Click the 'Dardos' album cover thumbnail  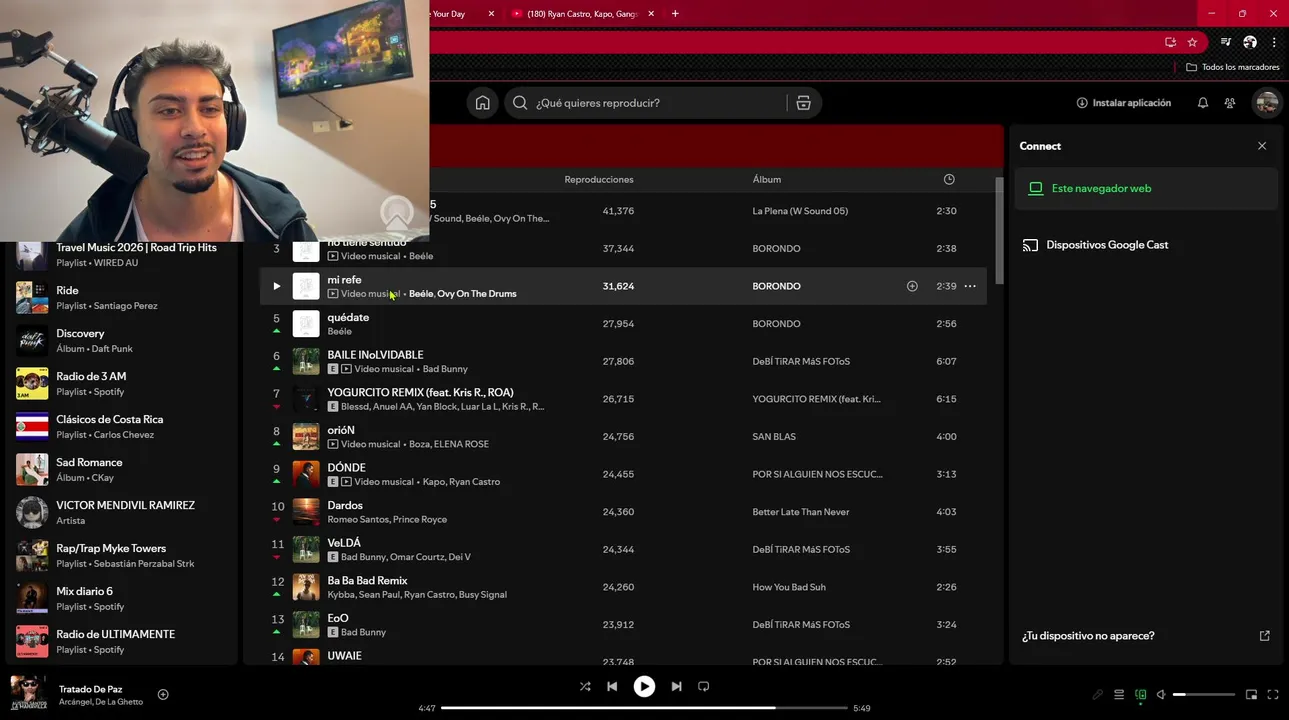[306, 512]
